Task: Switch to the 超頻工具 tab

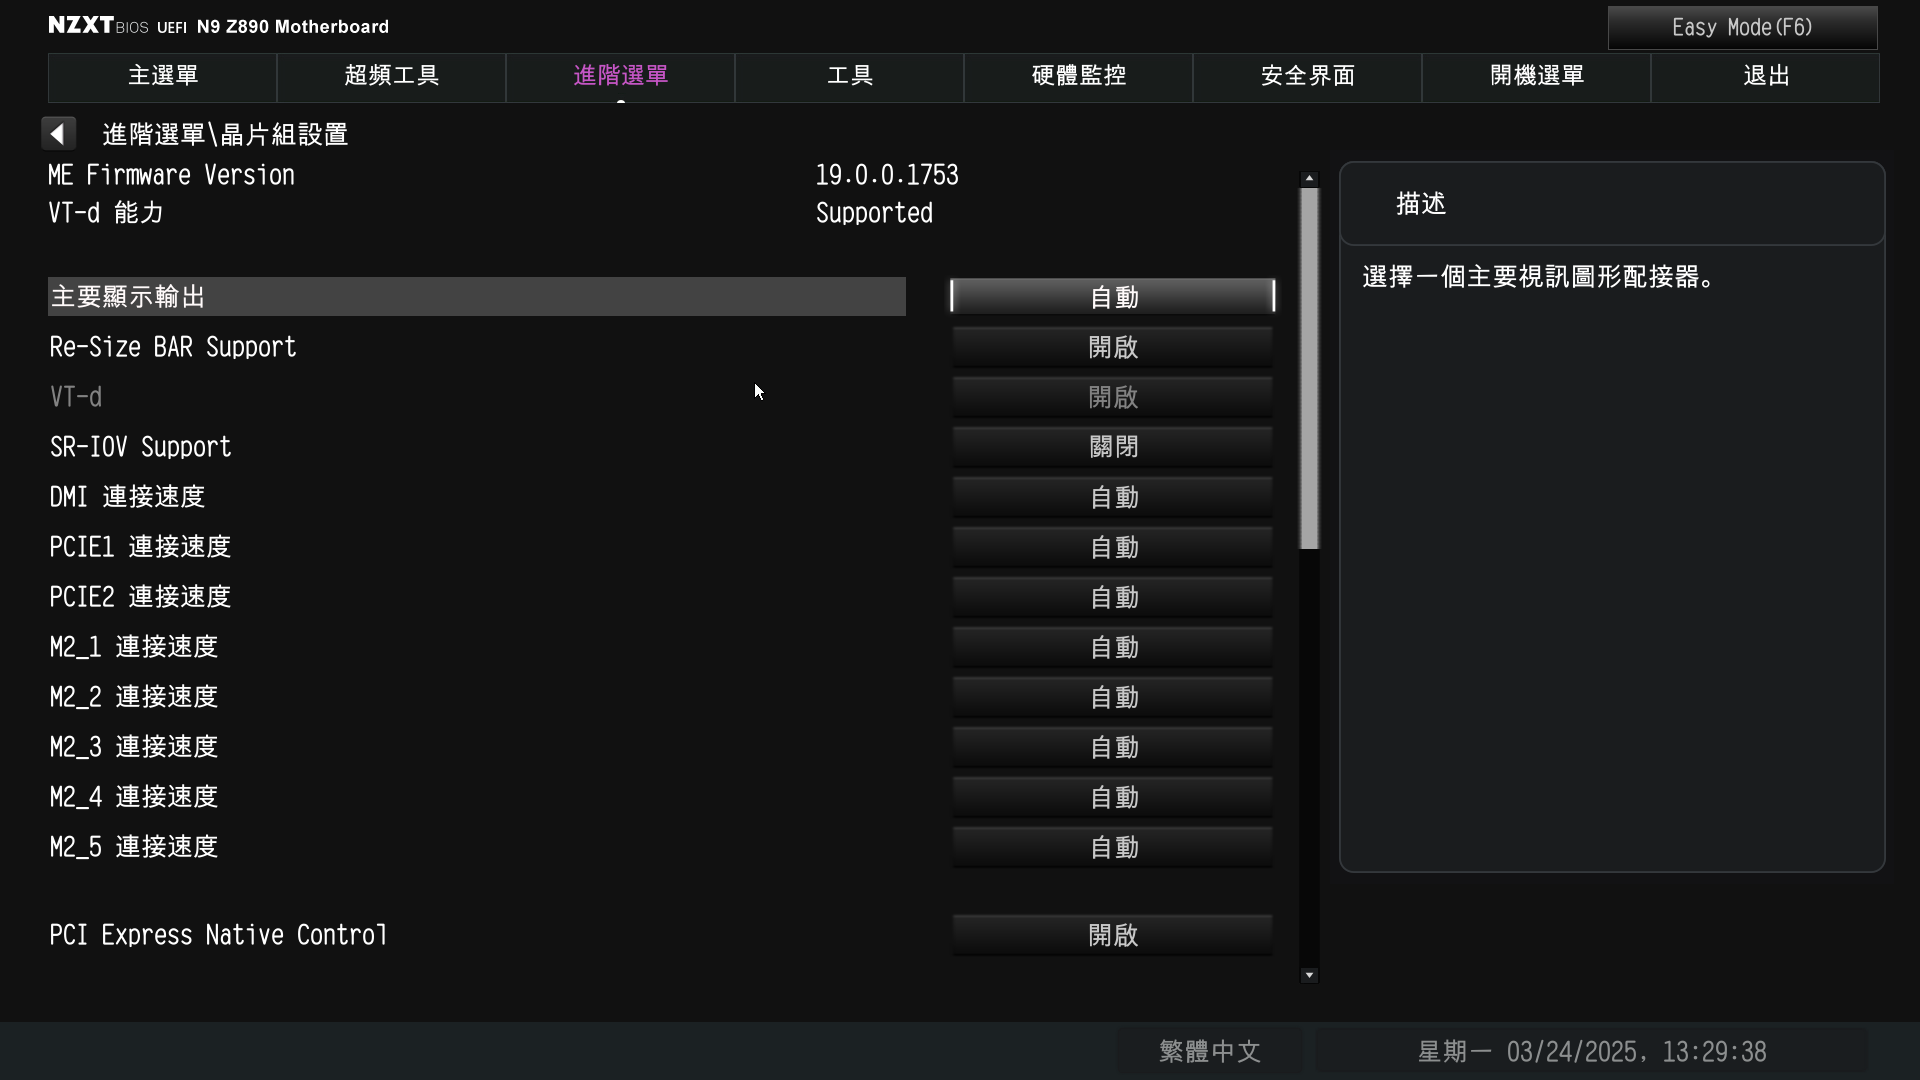Action: click(x=391, y=76)
